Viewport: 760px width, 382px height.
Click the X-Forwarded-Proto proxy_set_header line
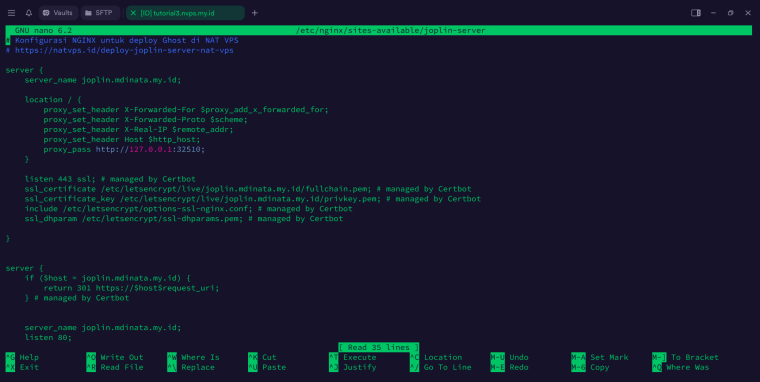[x=145, y=120]
